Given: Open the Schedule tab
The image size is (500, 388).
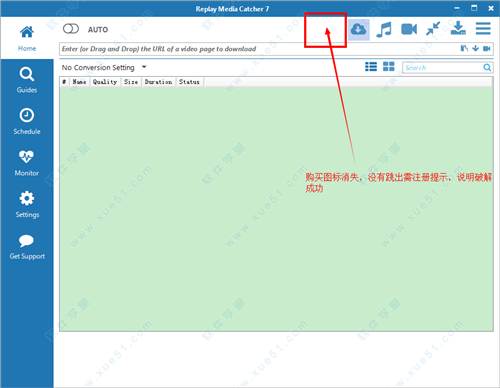Looking at the screenshot, I should point(27,121).
